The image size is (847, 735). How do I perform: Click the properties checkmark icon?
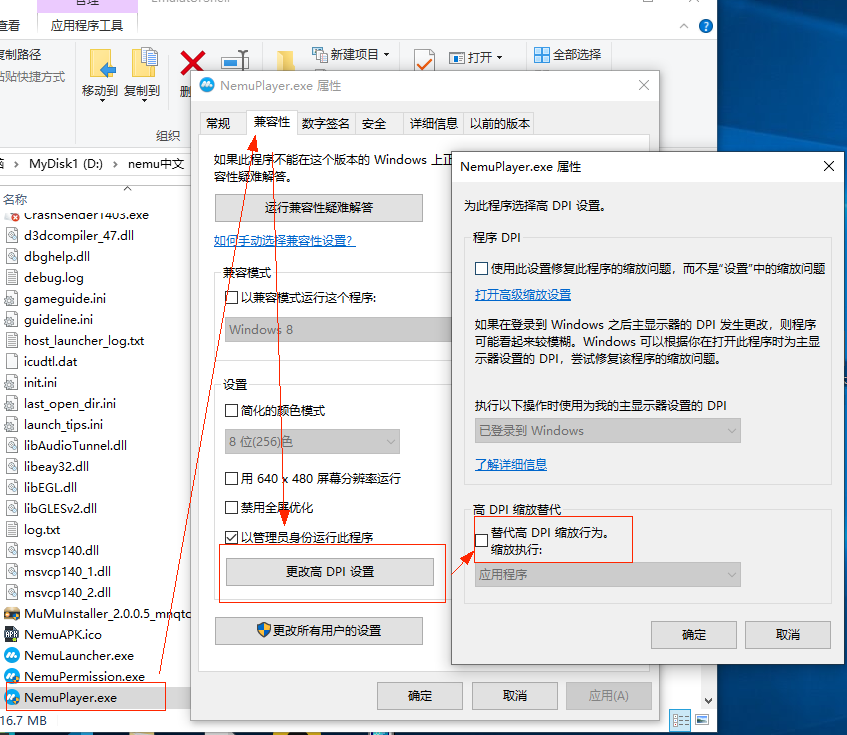tap(424, 60)
